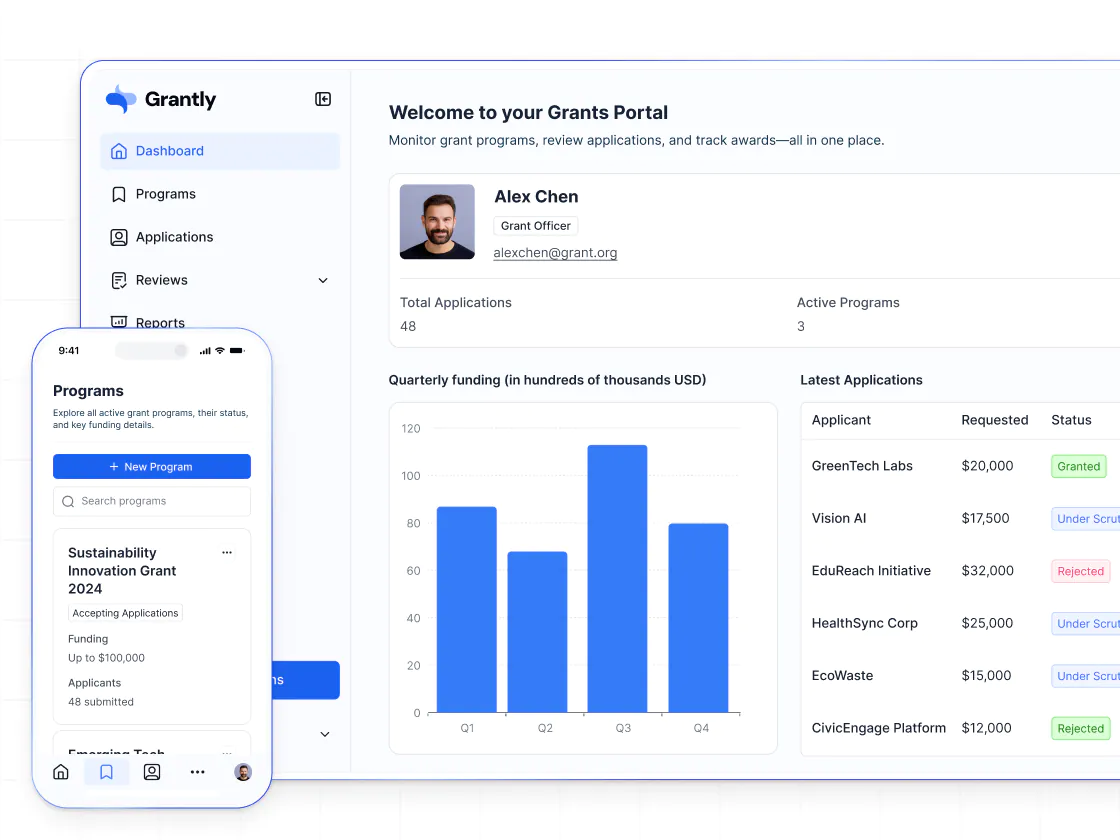
Task: Click Alex Chen's profile photo
Action: [x=437, y=221]
